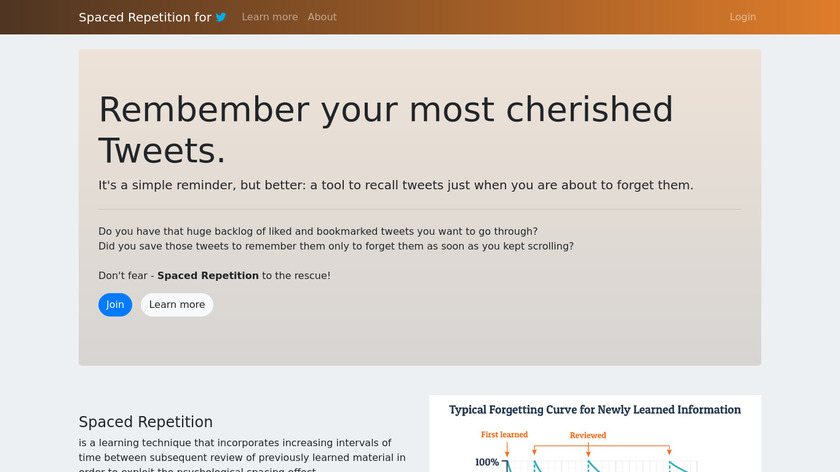Viewport: 840px width, 472px height.
Task: Click the 'Did you save those tweets' line
Action: (336, 246)
